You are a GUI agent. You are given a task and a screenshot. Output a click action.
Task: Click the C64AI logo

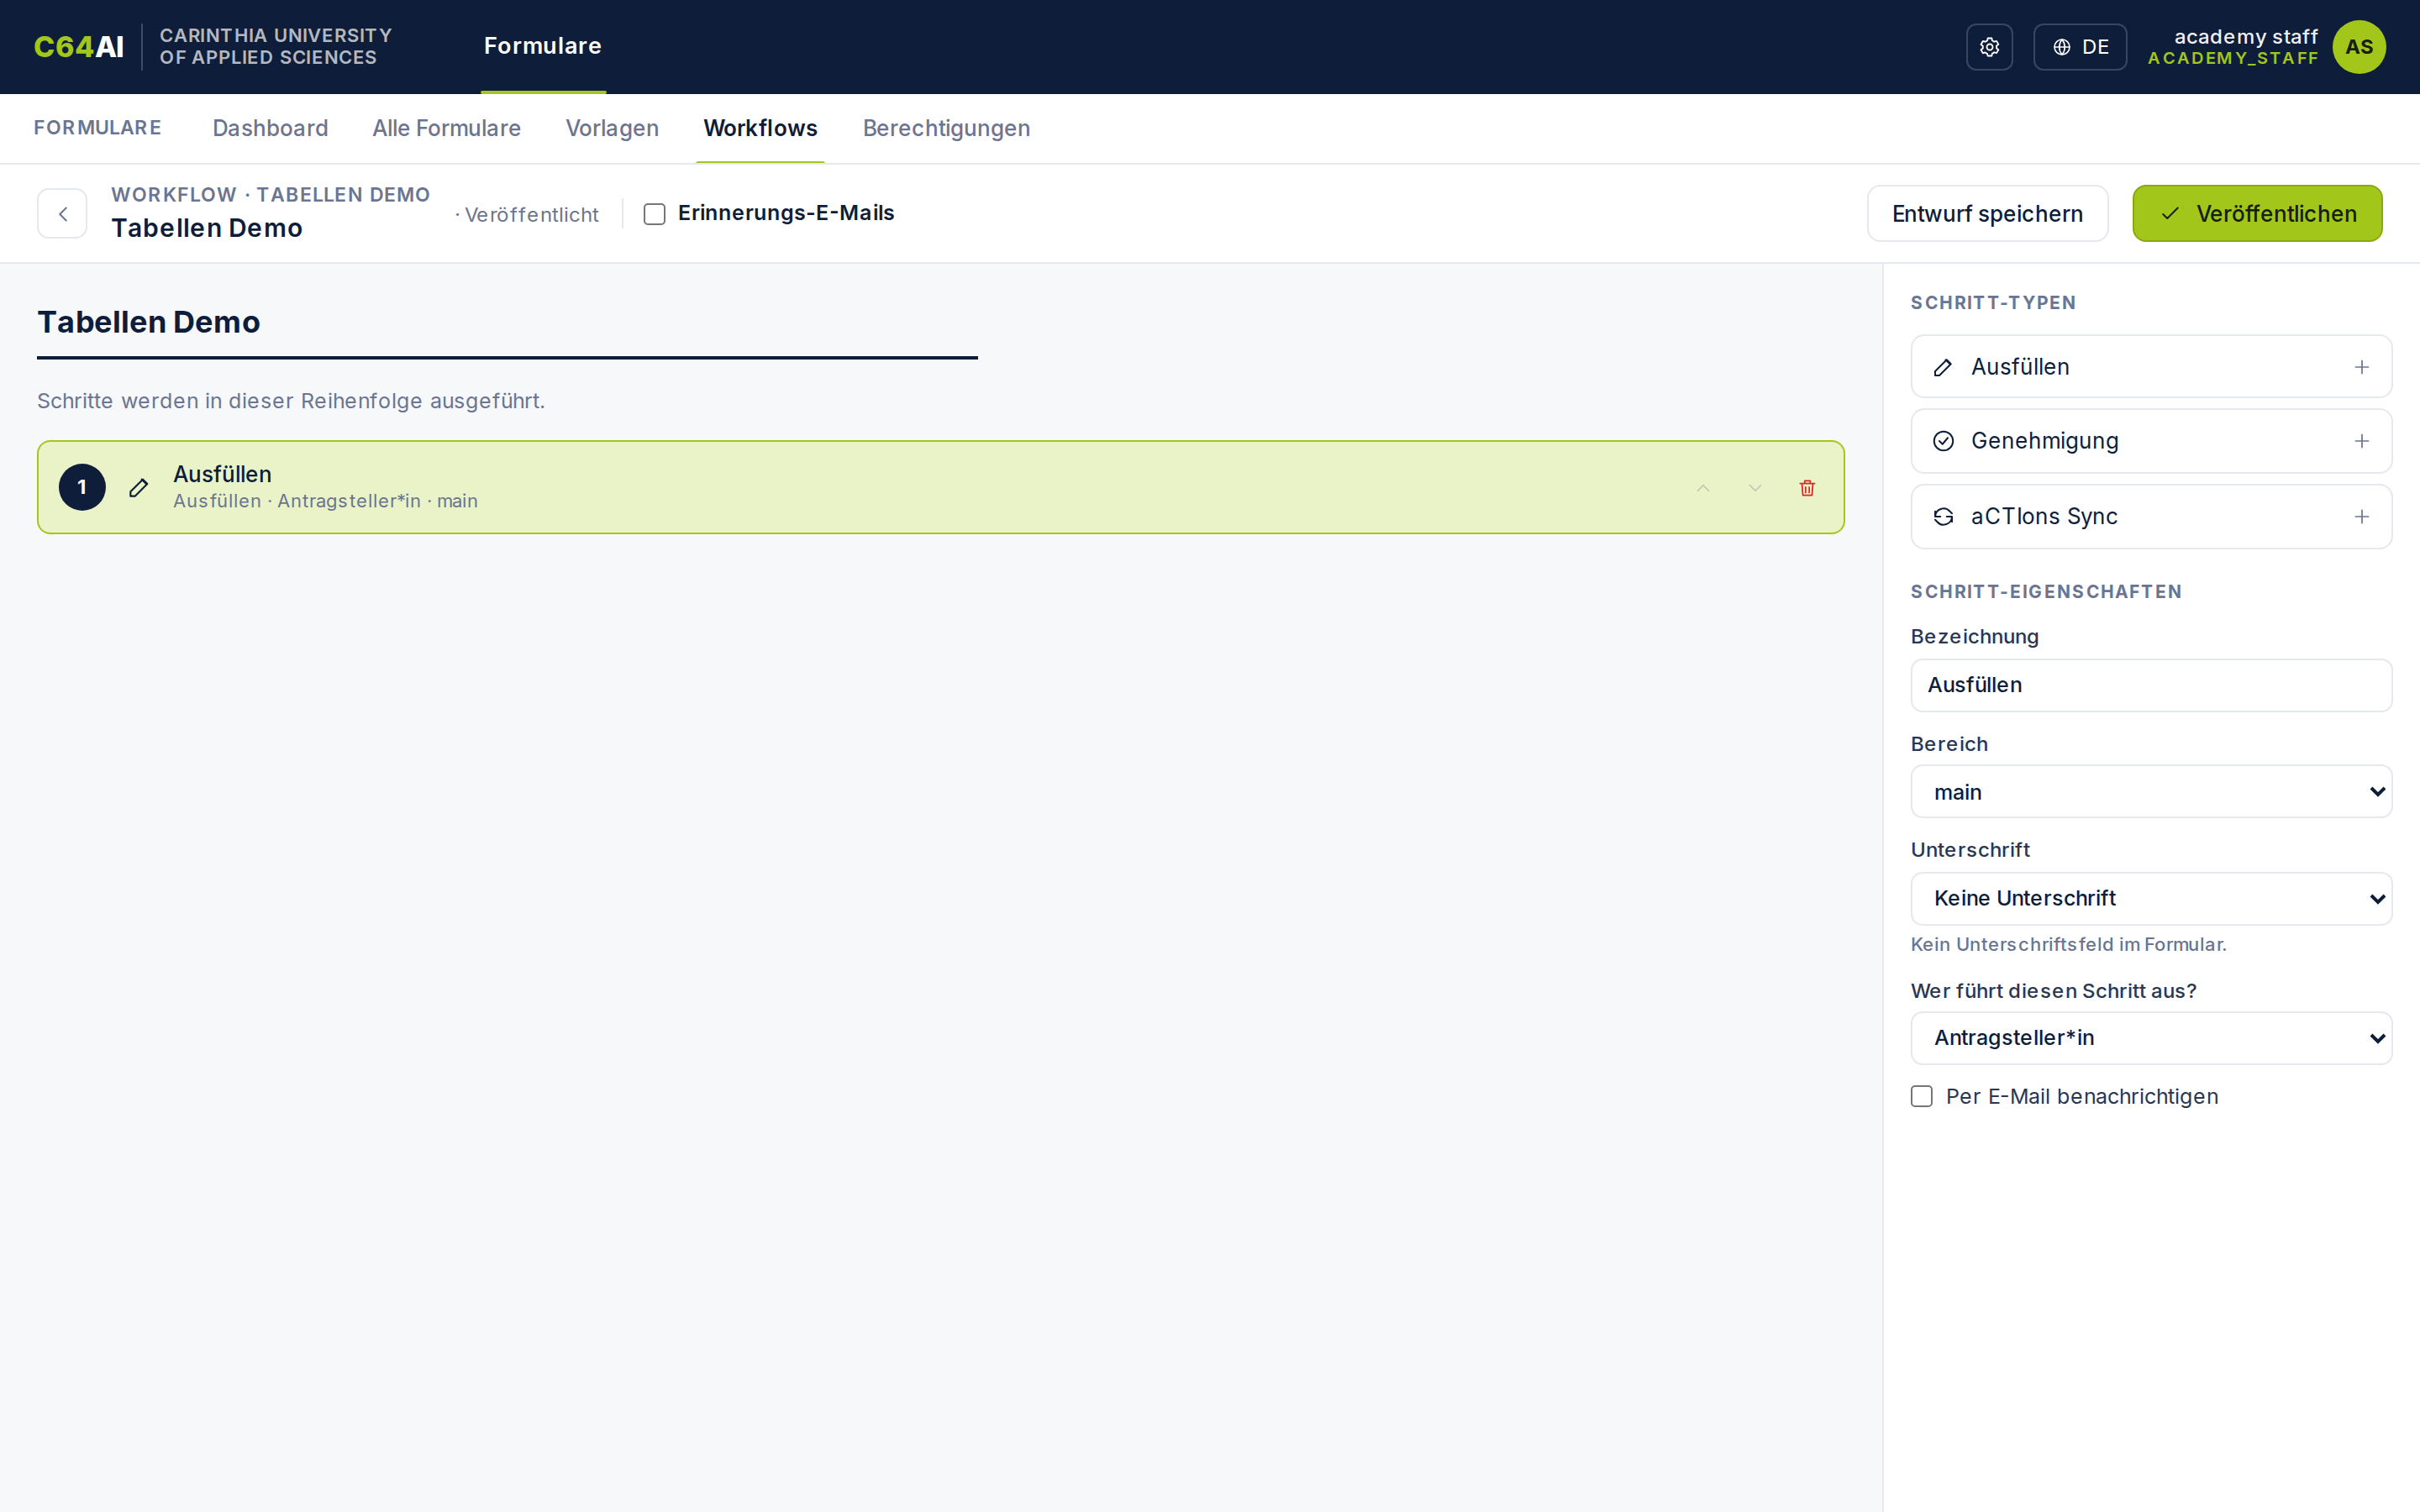(79, 47)
